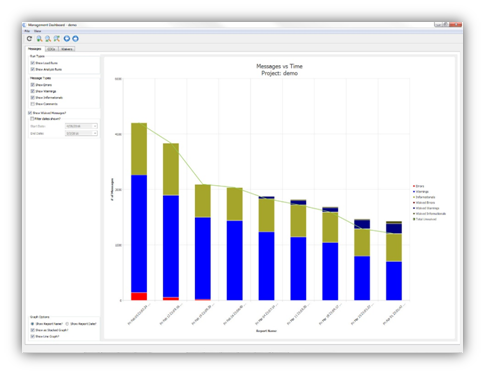Enable the Filter dates shown checkbox
This screenshot has width=485, height=375.
32,119
